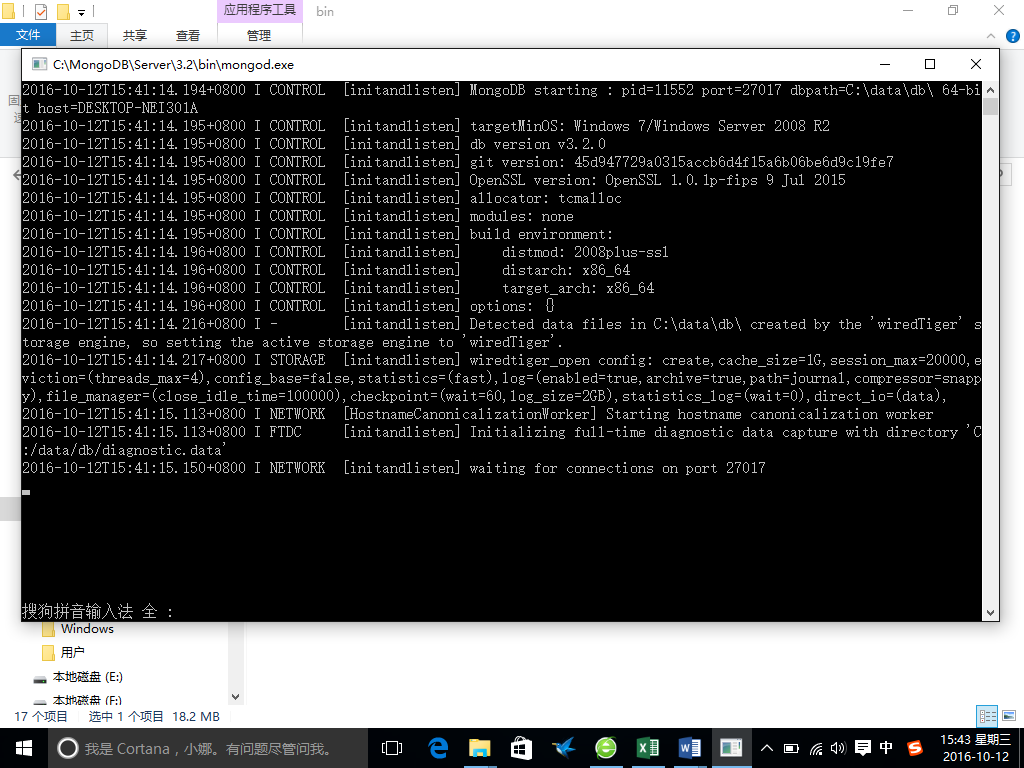Open the Windows Store taskbar icon
The height and width of the screenshot is (768, 1024).
point(521,748)
